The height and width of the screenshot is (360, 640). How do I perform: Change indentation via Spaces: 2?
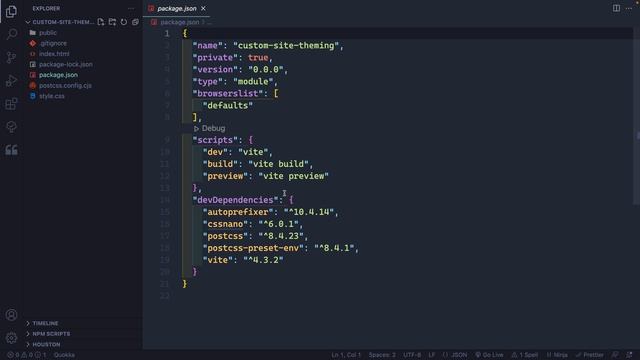pyautogui.click(x=382, y=355)
